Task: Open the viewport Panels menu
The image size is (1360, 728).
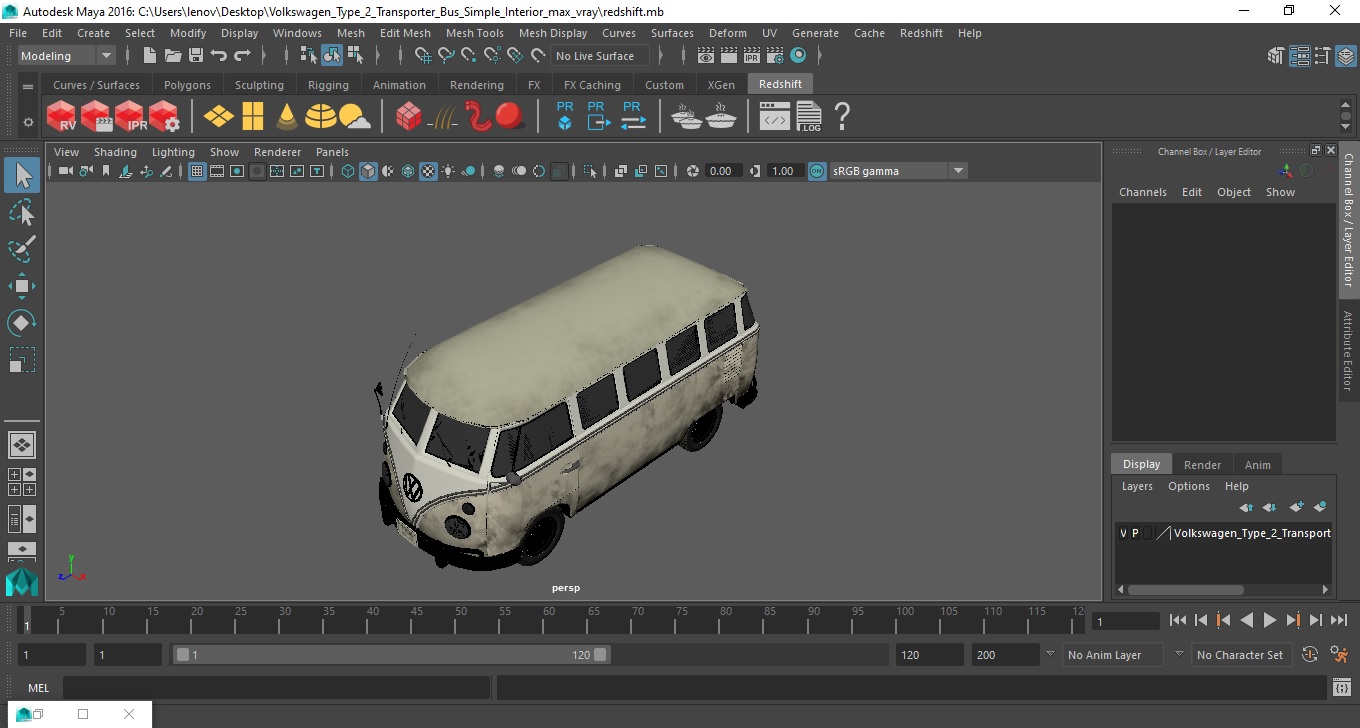Action: [332, 152]
